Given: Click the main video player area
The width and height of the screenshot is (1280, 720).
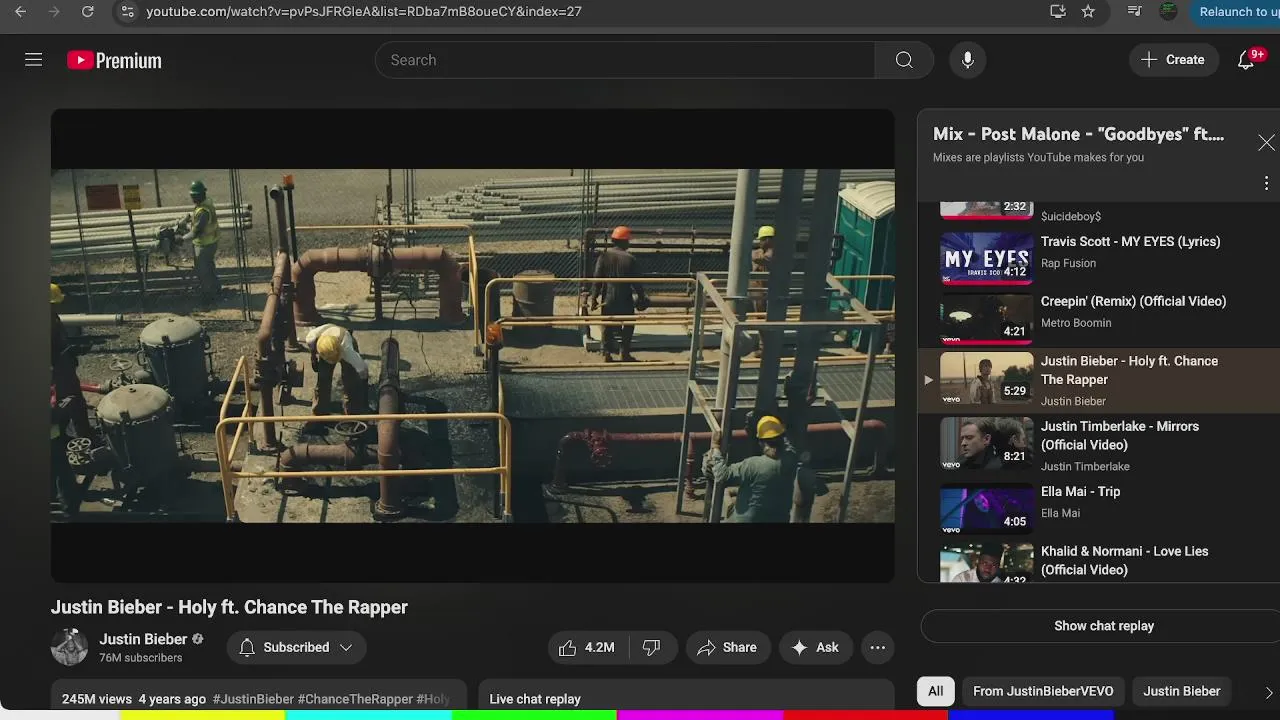Looking at the screenshot, I should coord(473,345).
